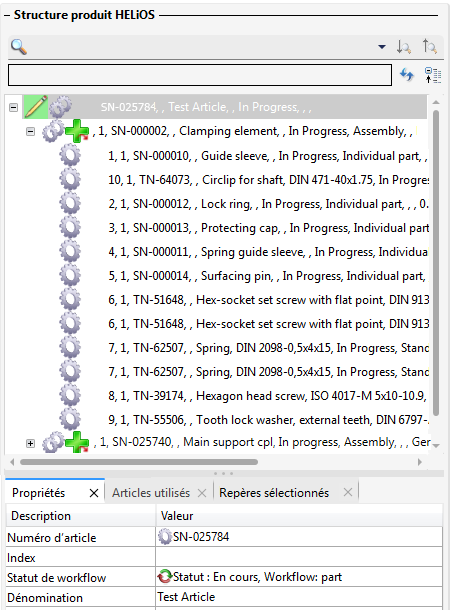Click the gear icon for Guide sleeve
The height and width of the screenshot is (610, 452).
[x=70, y=156]
